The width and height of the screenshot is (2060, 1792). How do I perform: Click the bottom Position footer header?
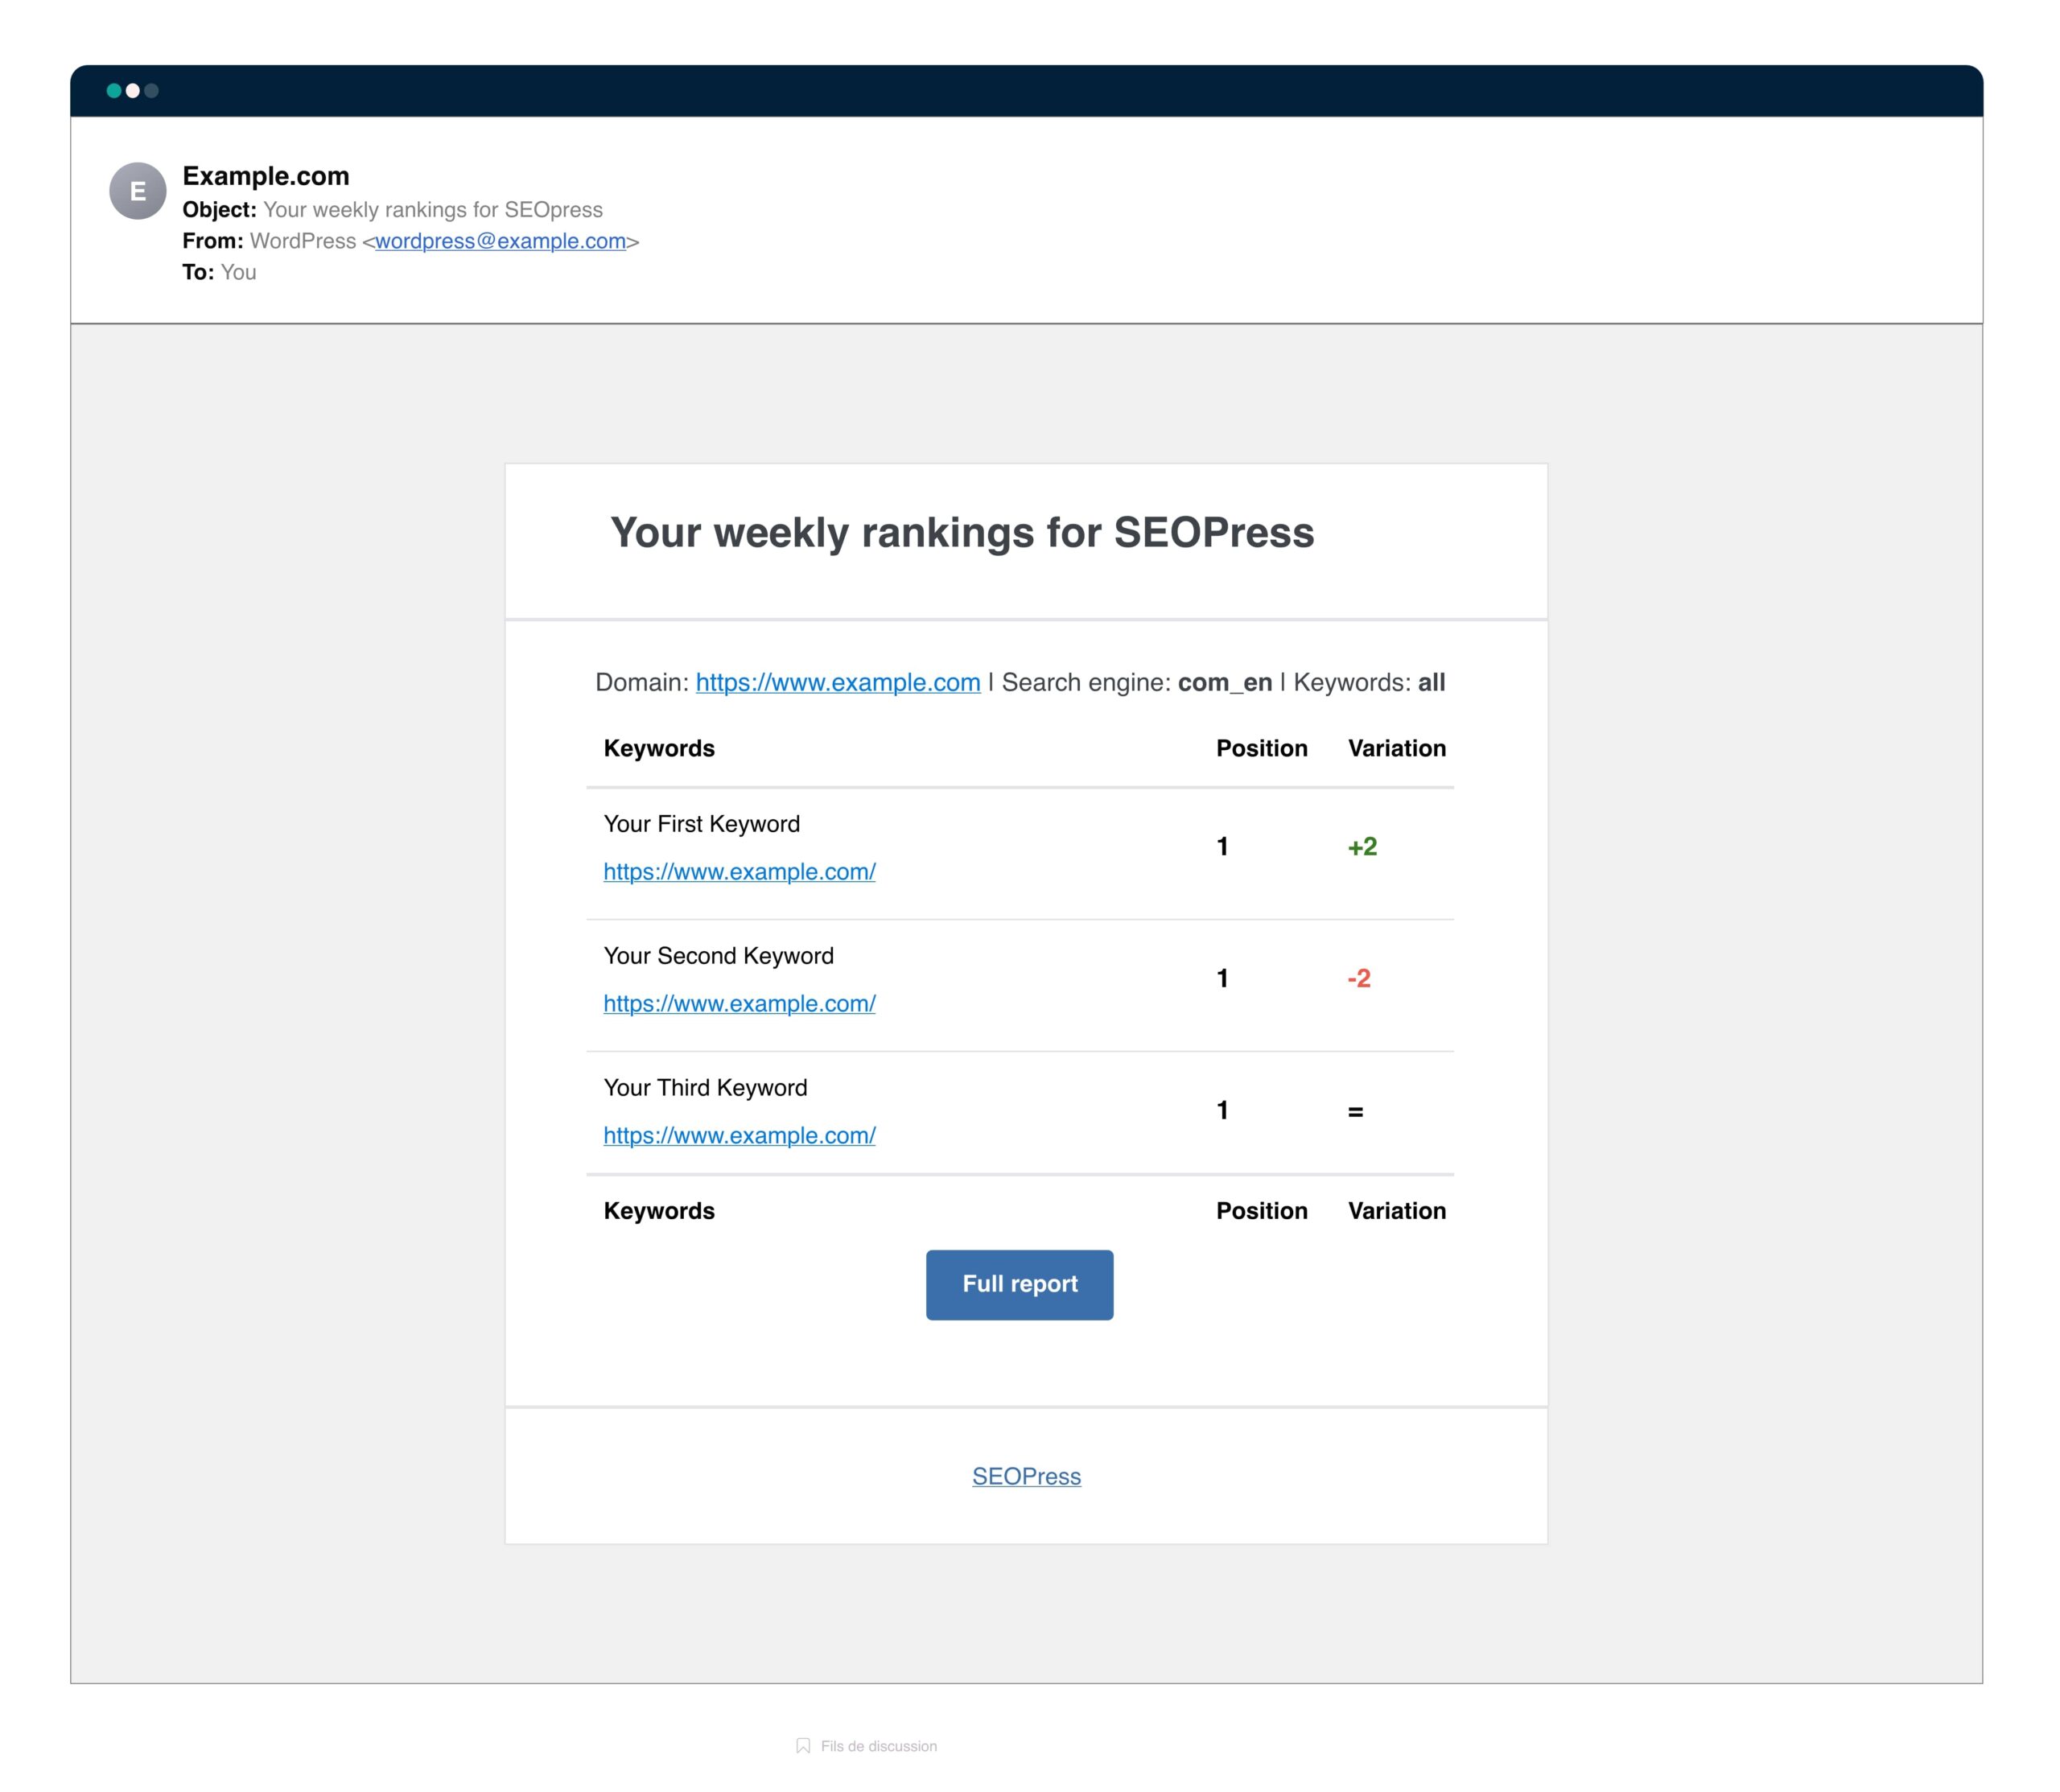[x=1262, y=1211]
